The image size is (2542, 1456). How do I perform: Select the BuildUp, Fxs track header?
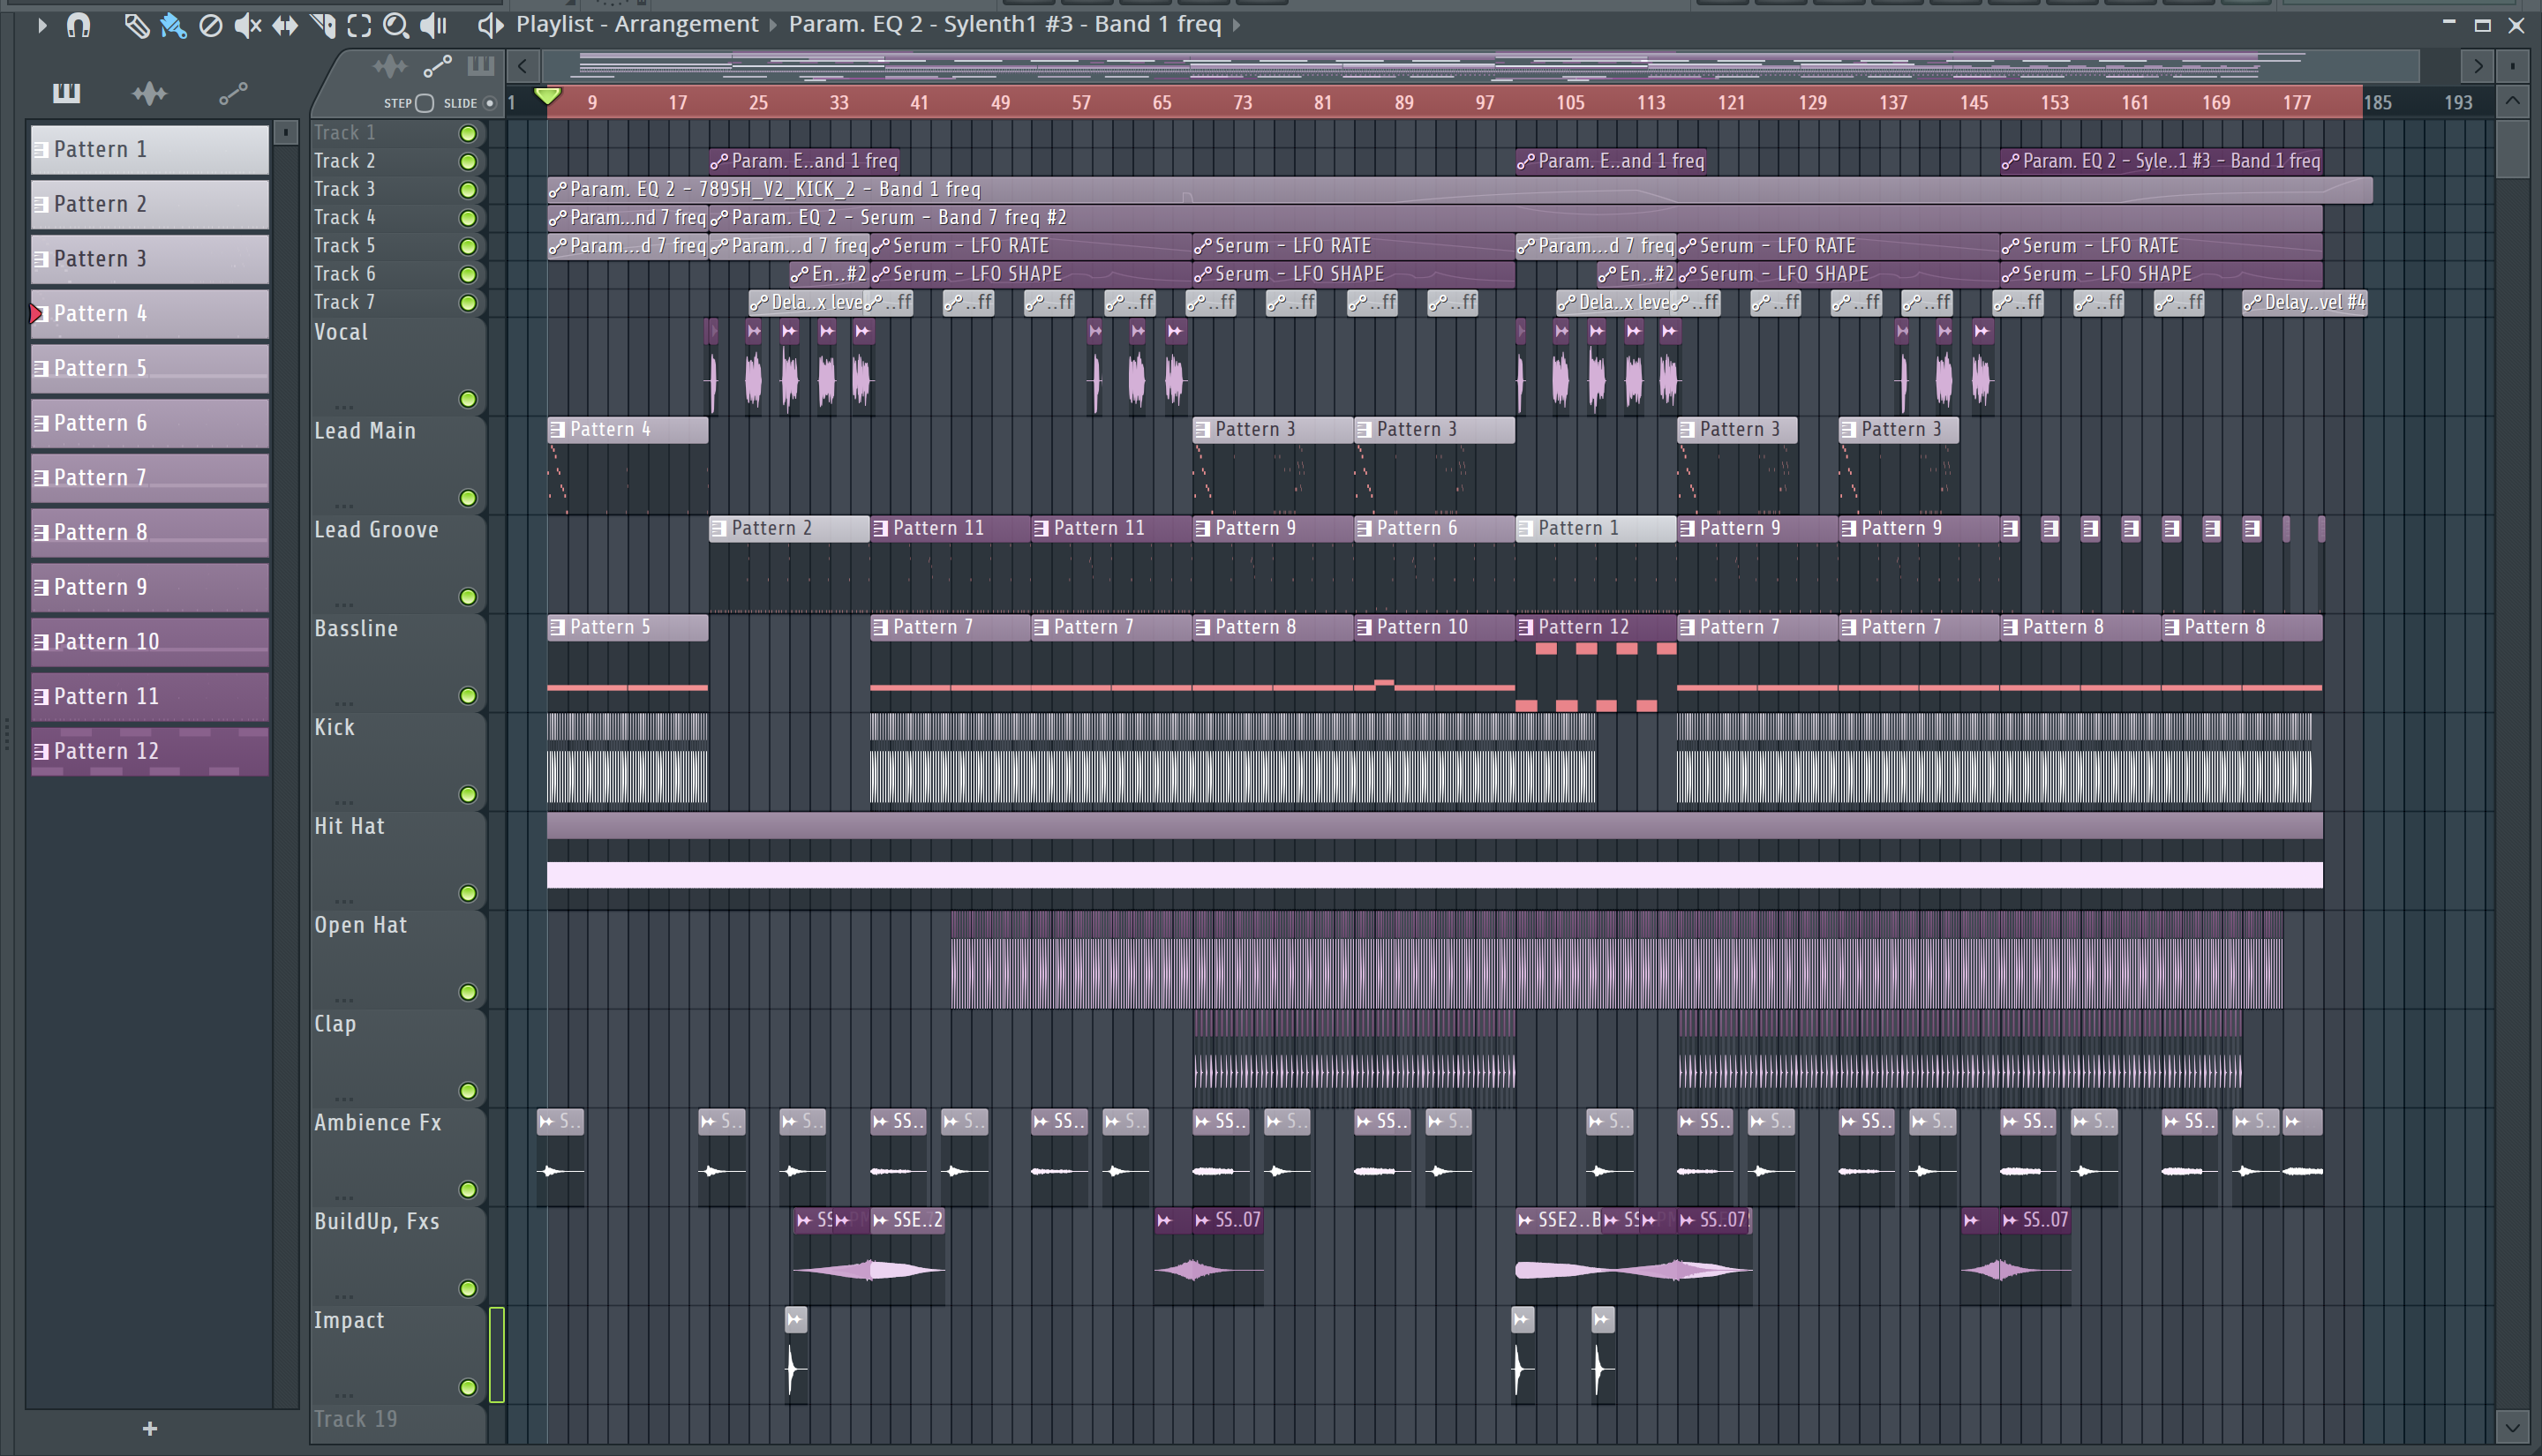[x=398, y=1256]
